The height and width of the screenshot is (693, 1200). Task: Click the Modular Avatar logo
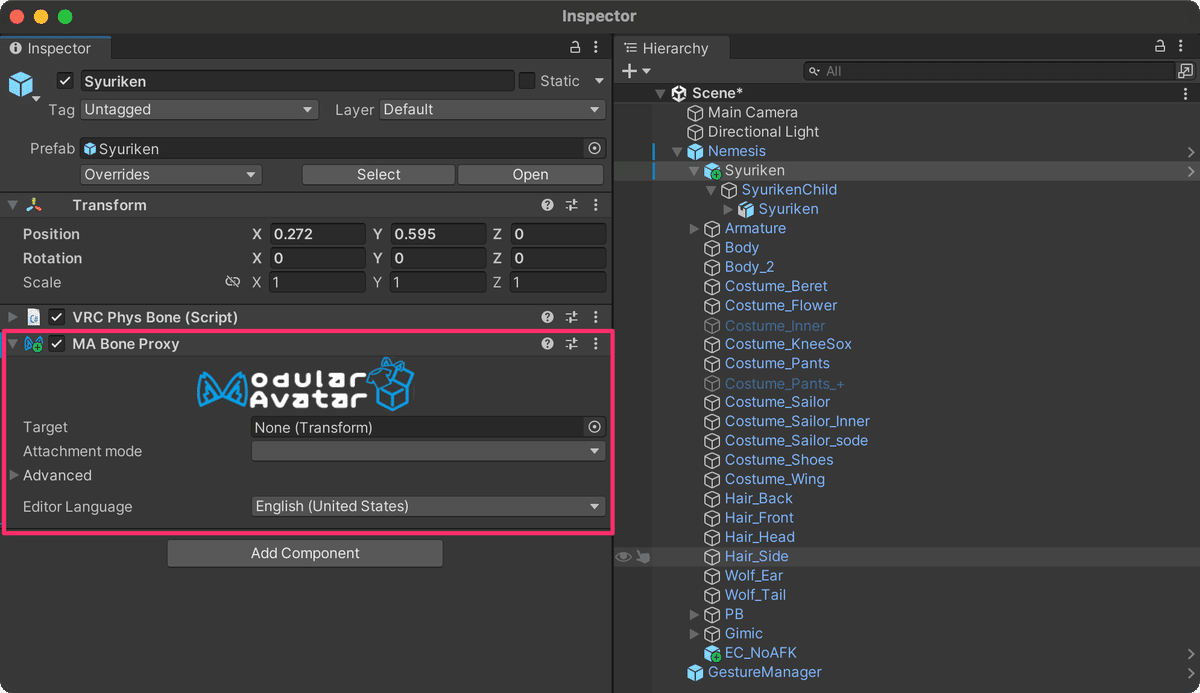point(305,385)
